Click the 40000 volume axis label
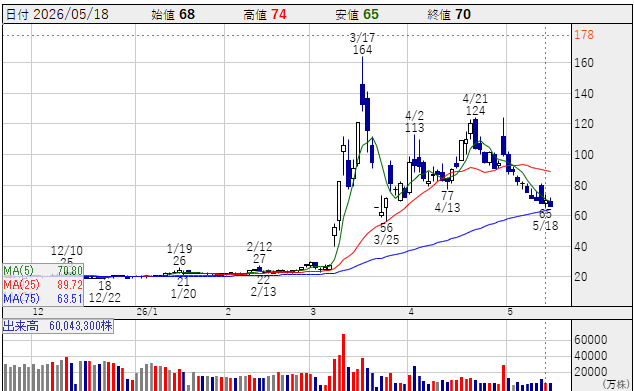 590,356
